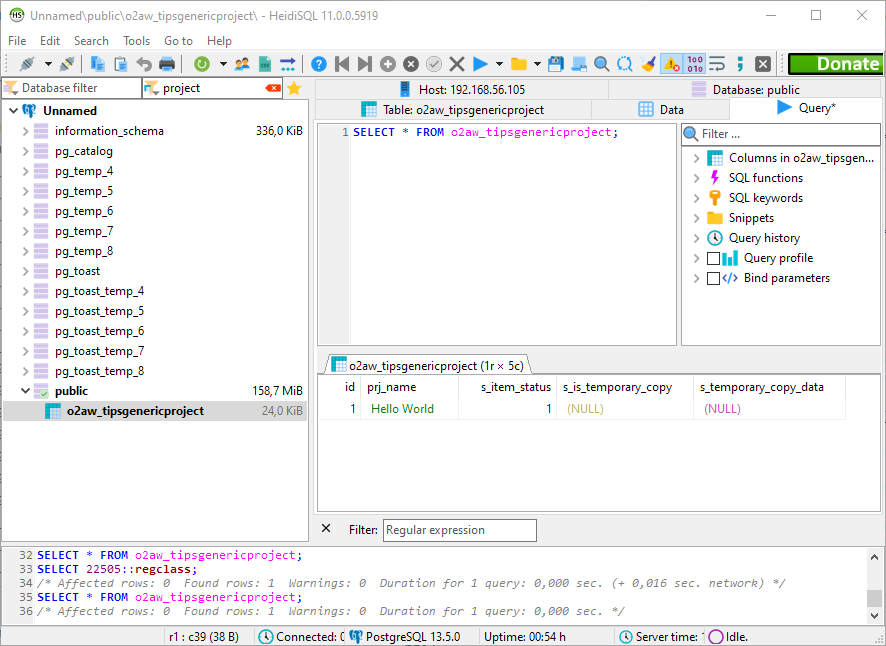Open the Tools menu
The width and height of the screenshot is (886, 646).
point(137,41)
